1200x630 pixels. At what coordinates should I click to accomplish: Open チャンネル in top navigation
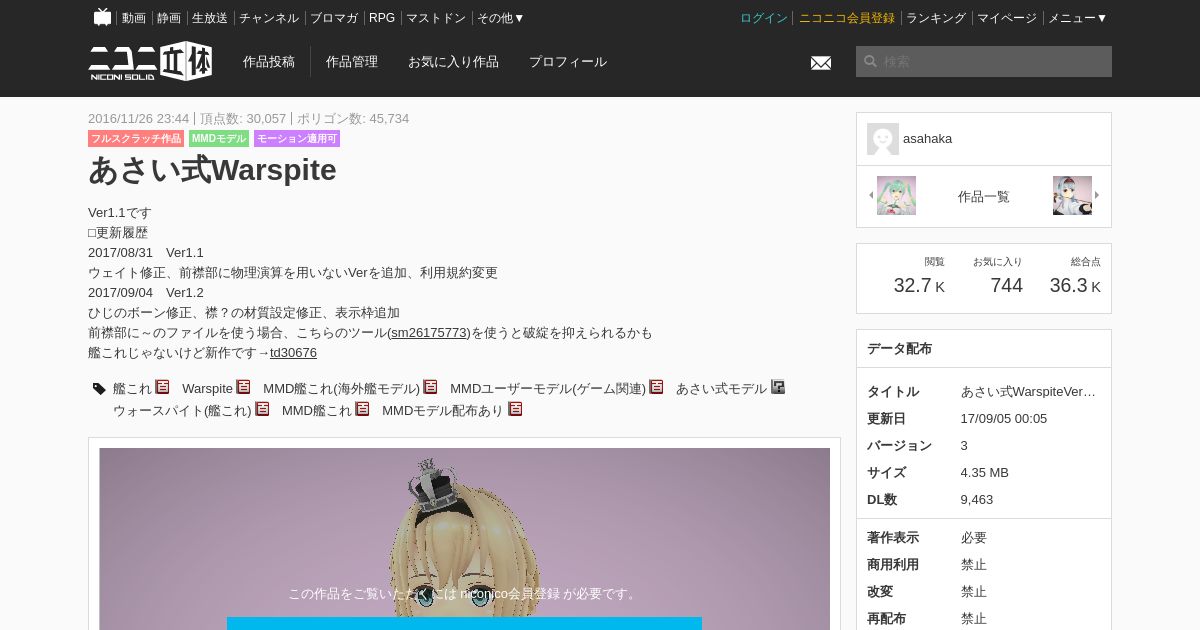coord(269,18)
